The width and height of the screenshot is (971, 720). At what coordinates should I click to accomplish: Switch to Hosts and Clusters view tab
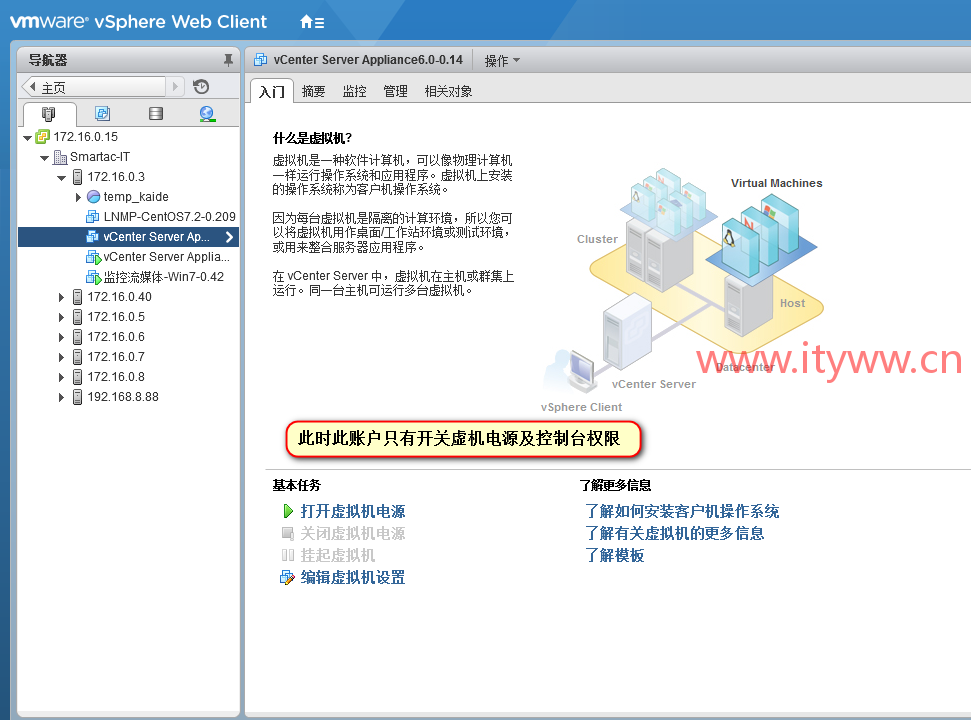(x=48, y=114)
